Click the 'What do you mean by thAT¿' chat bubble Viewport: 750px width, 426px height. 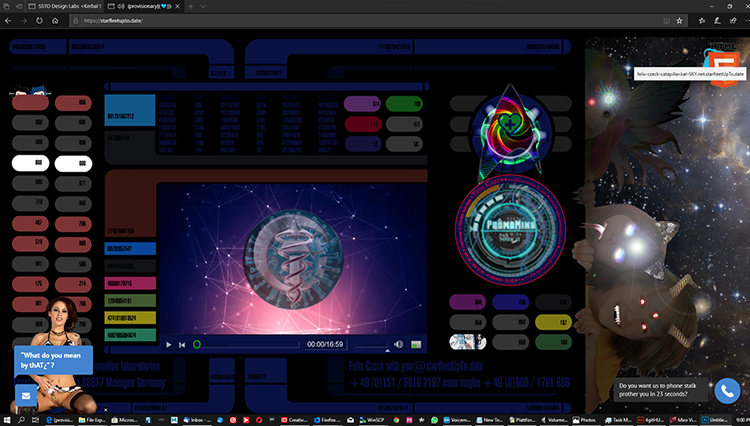pos(53,360)
